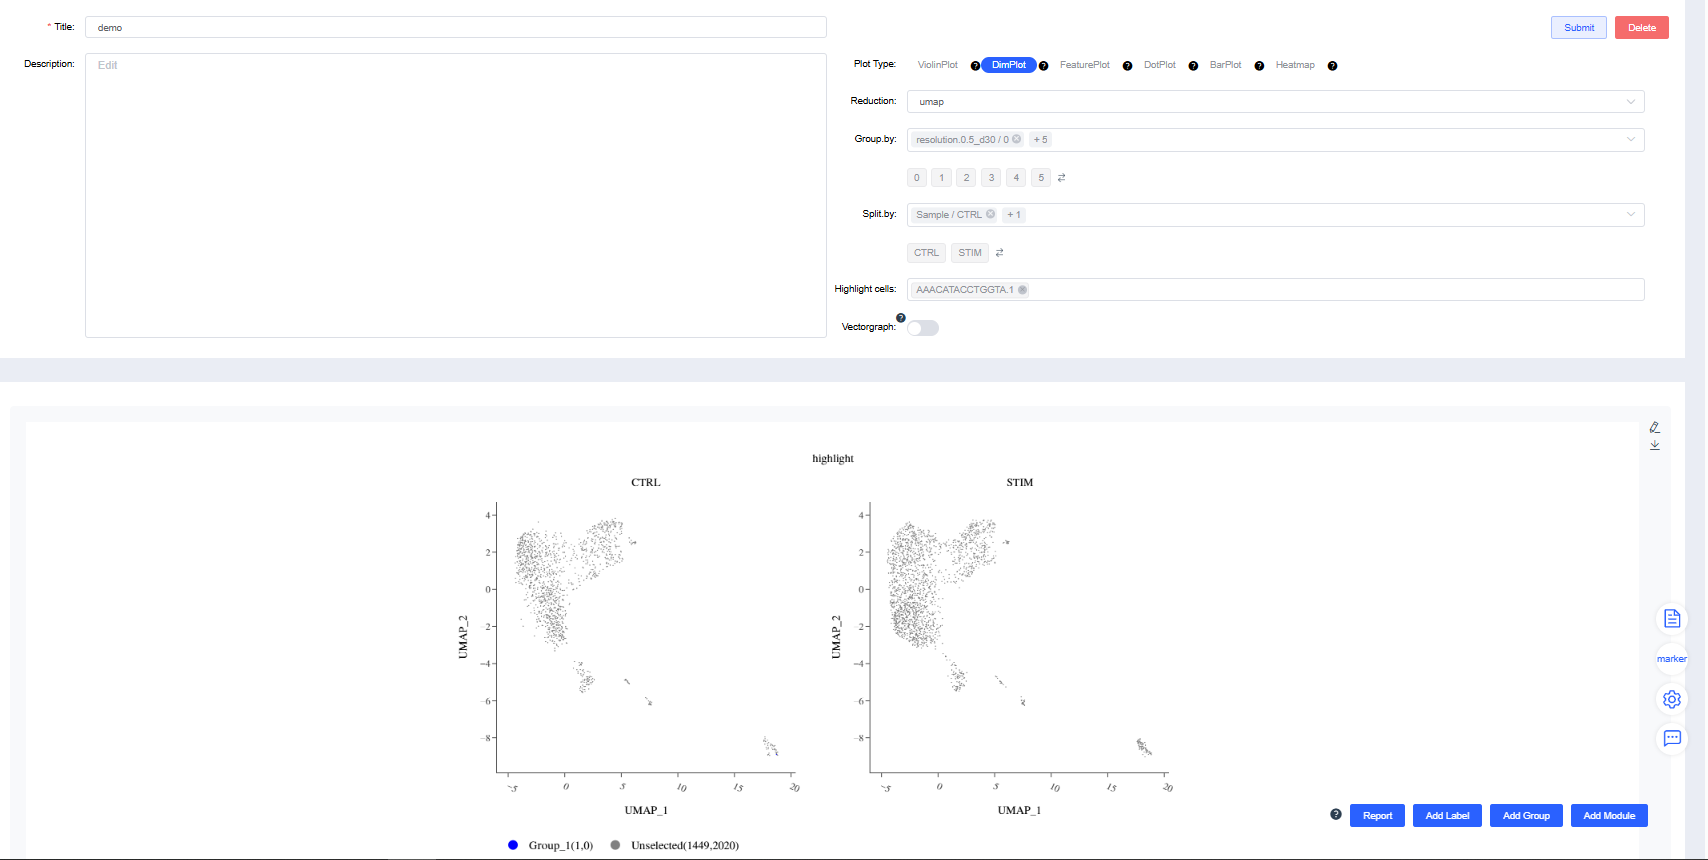Expand the Group.by dropdown arrow

pos(1631,140)
